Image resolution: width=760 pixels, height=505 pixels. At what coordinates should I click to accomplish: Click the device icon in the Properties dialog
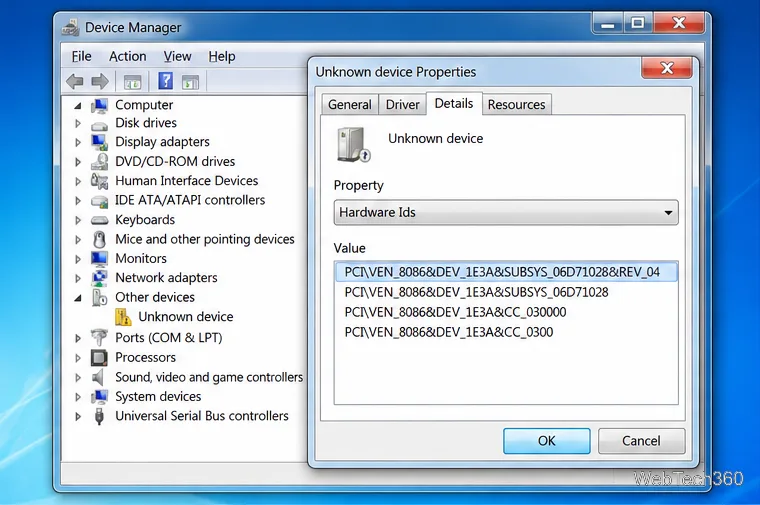(x=353, y=144)
